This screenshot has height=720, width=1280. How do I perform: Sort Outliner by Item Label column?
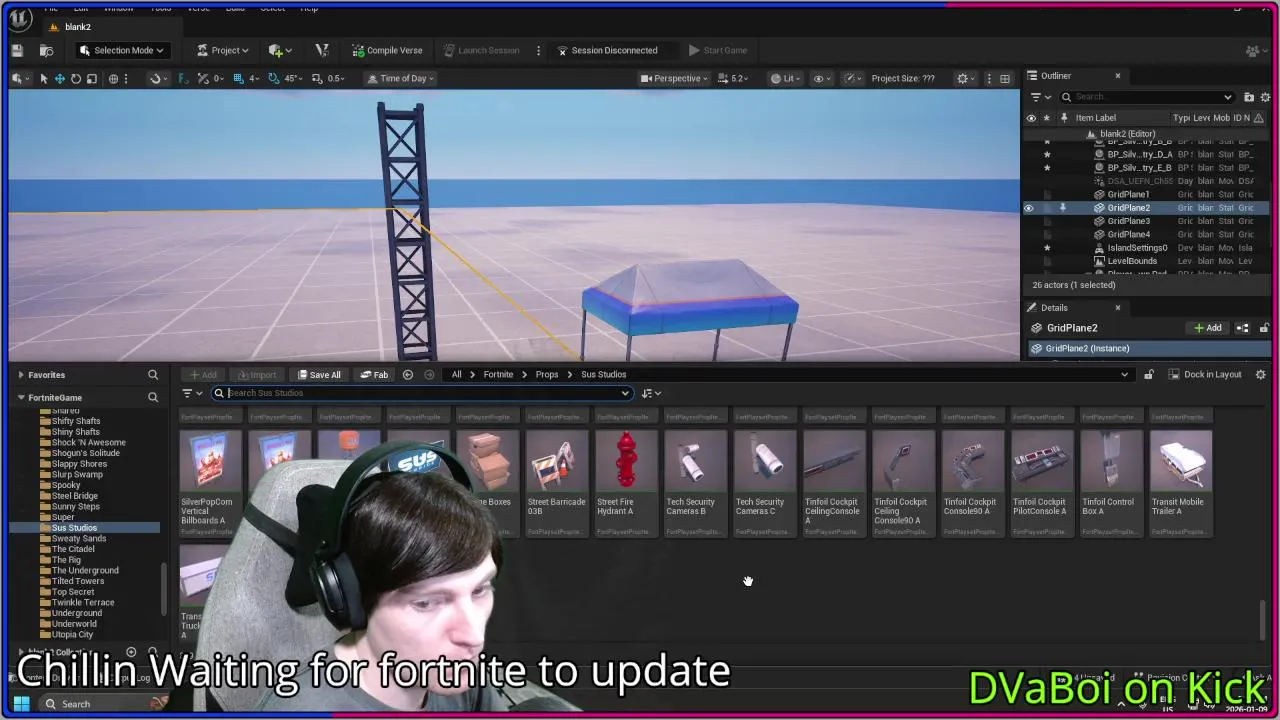coord(1096,118)
